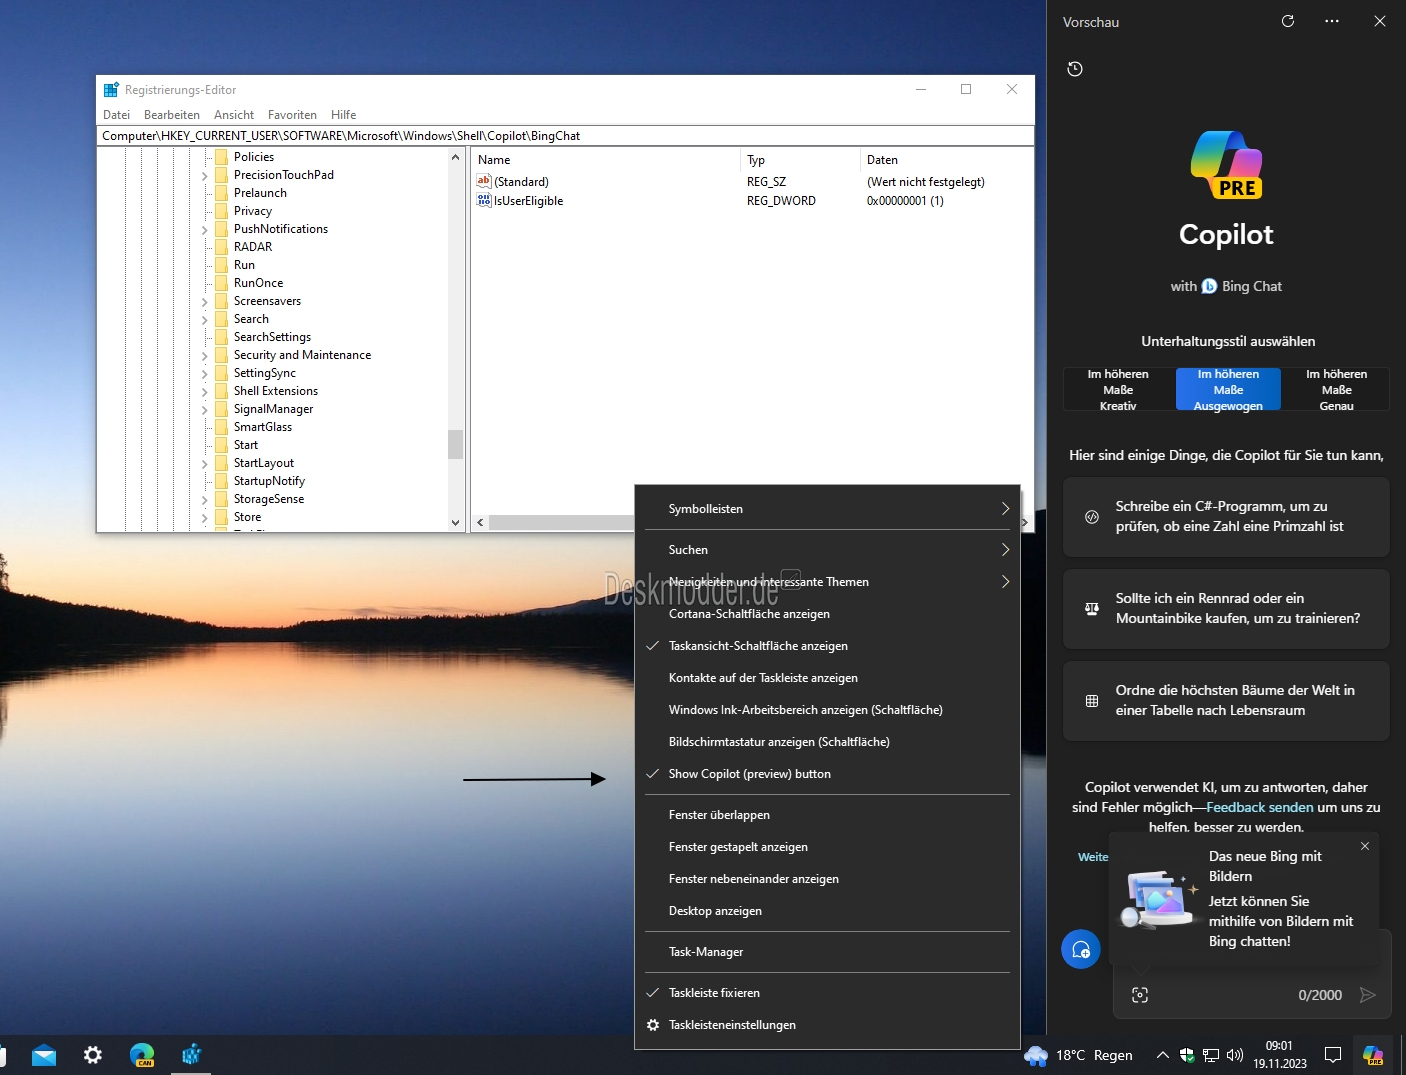Click the tree pane vertical scrollbar thumb
Image resolution: width=1406 pixels, height=1075 pixels.
455,443
